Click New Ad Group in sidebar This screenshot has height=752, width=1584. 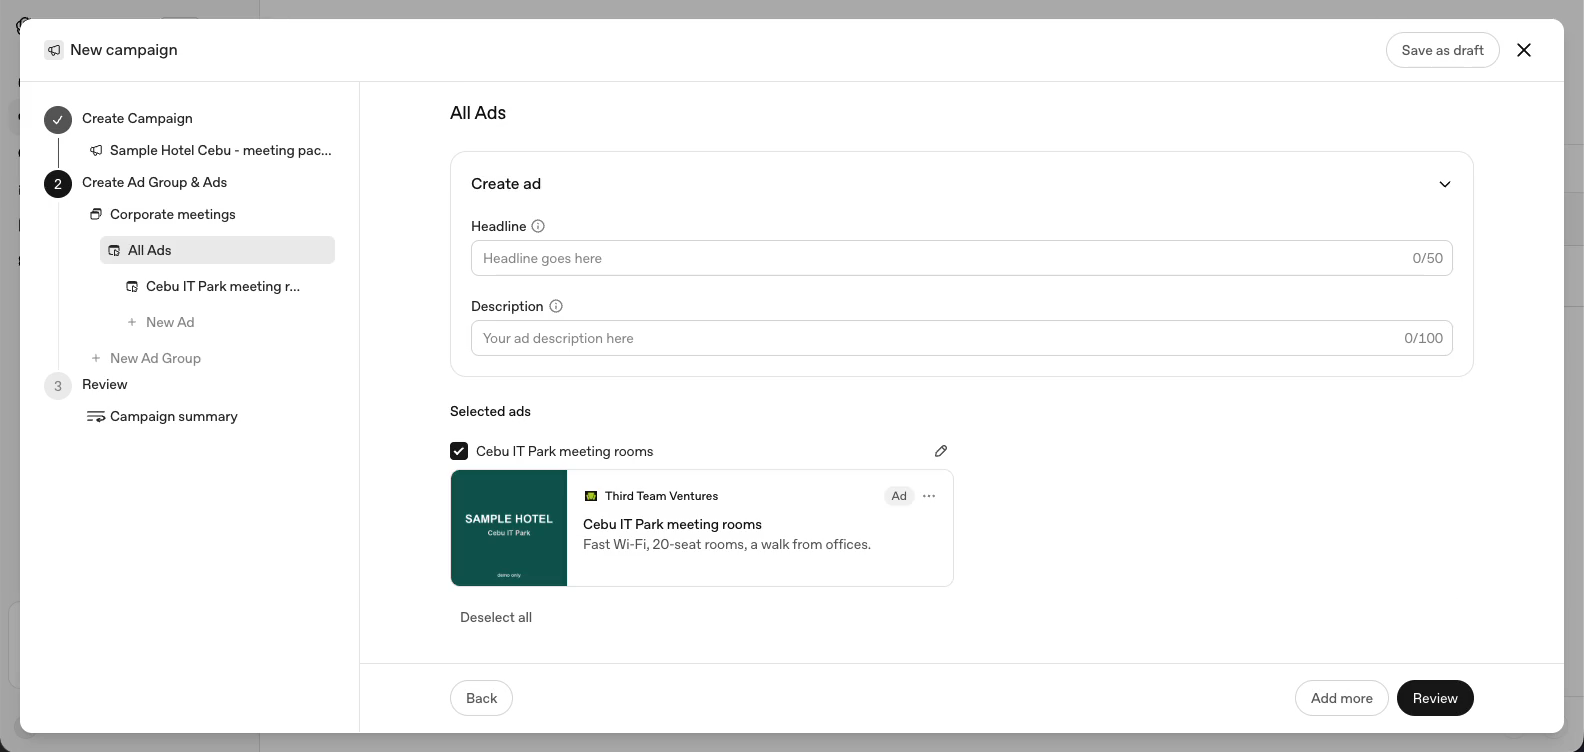click(x=155, y=358)
